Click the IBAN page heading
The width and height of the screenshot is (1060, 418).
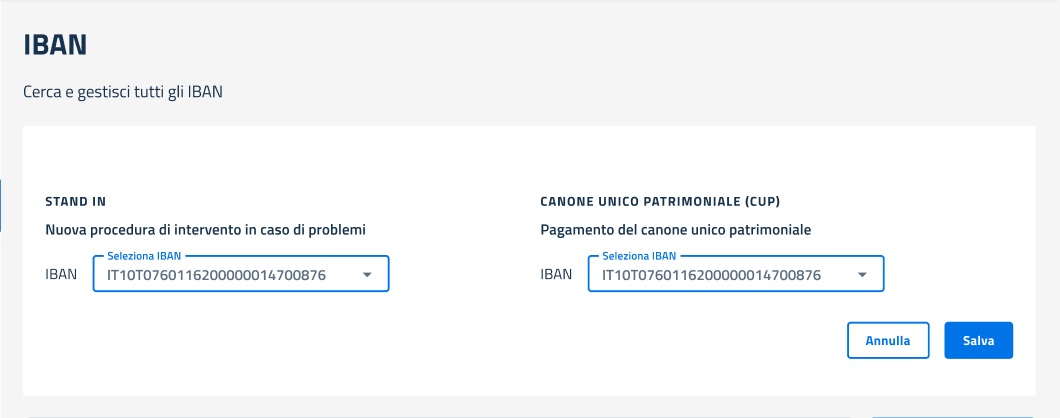pyautogui.click(x=55, y=45)
